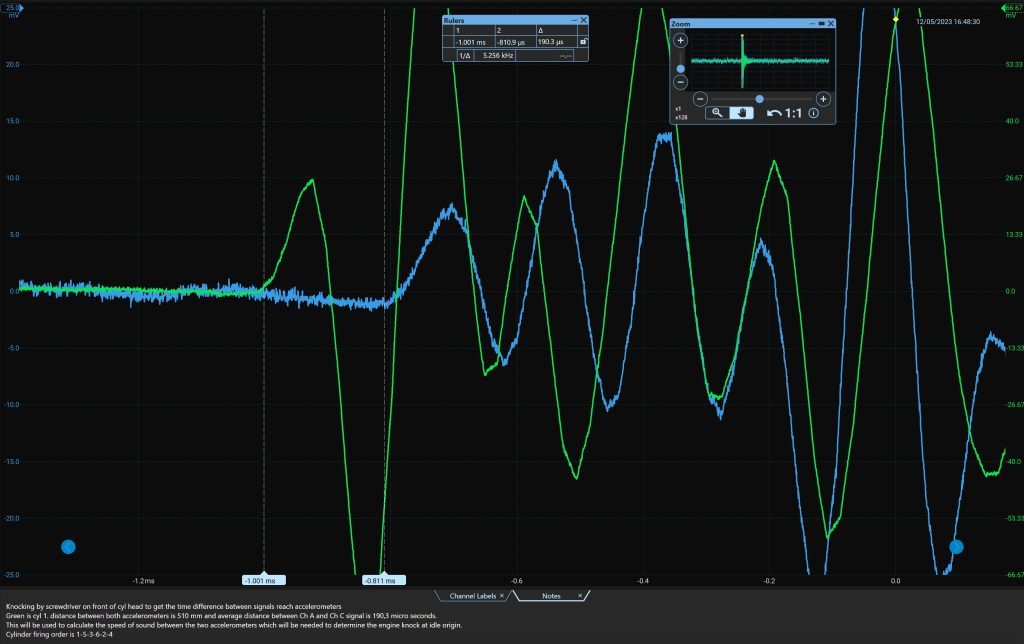Click ruler 2 value -810.9 µs cell
The height and width of the screenshot is (644, 1024).
[515, 42]
